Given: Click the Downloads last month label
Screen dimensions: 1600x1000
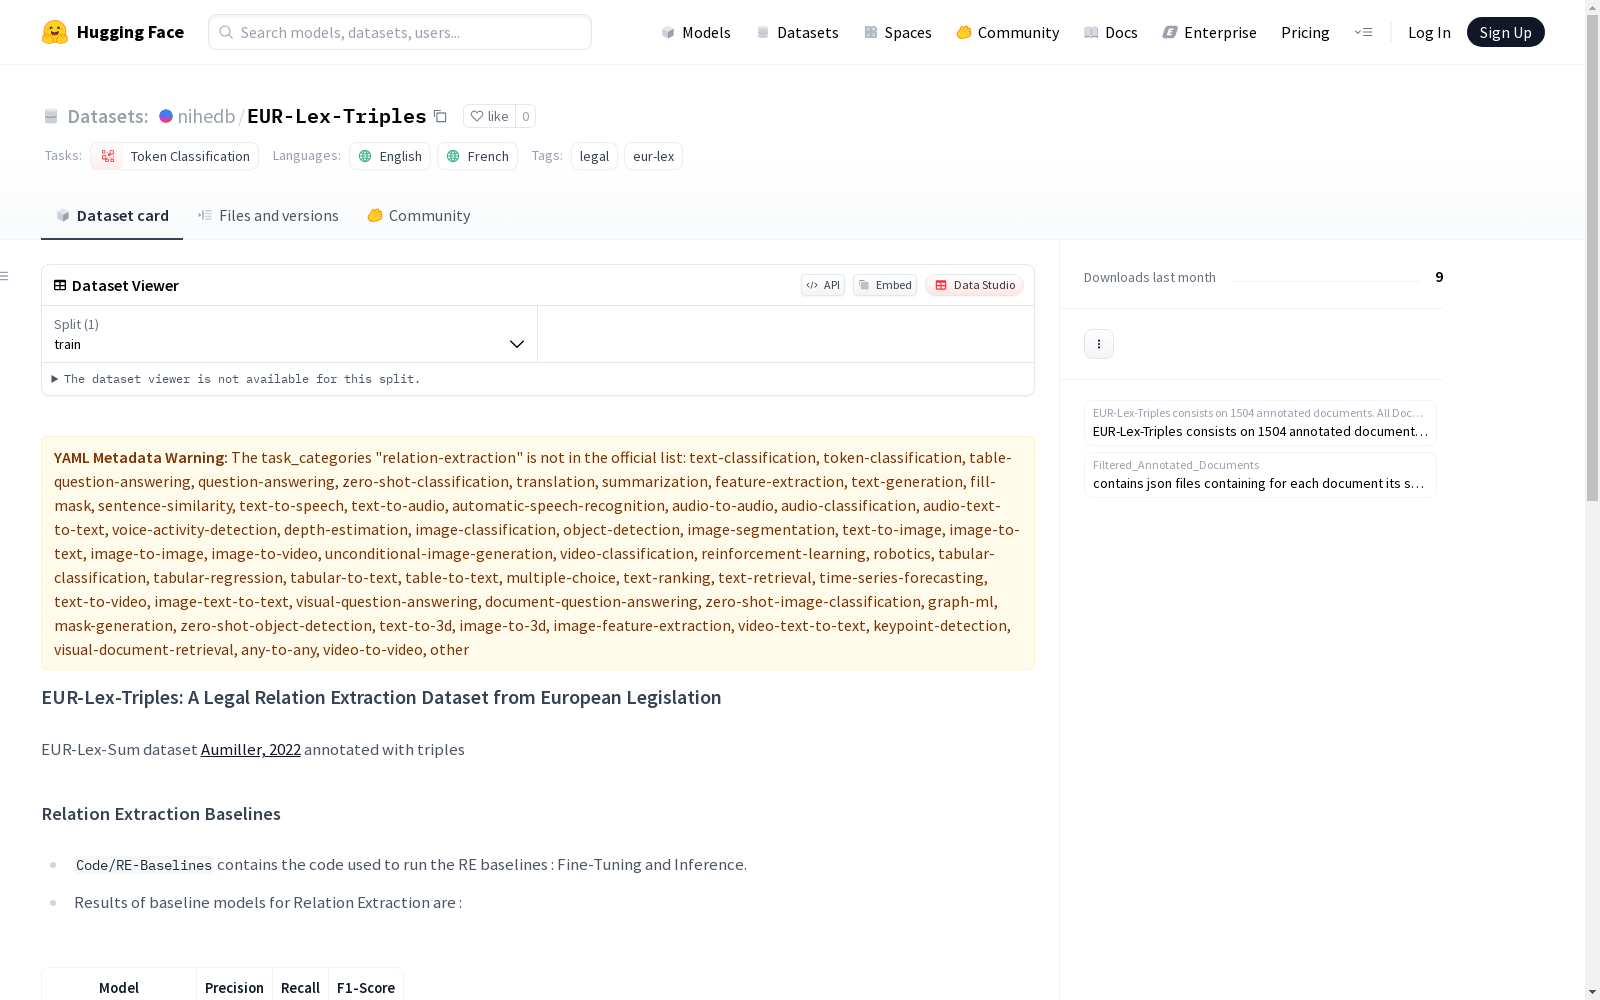Looking at the screenshot, I should (x=1150, y=277).
